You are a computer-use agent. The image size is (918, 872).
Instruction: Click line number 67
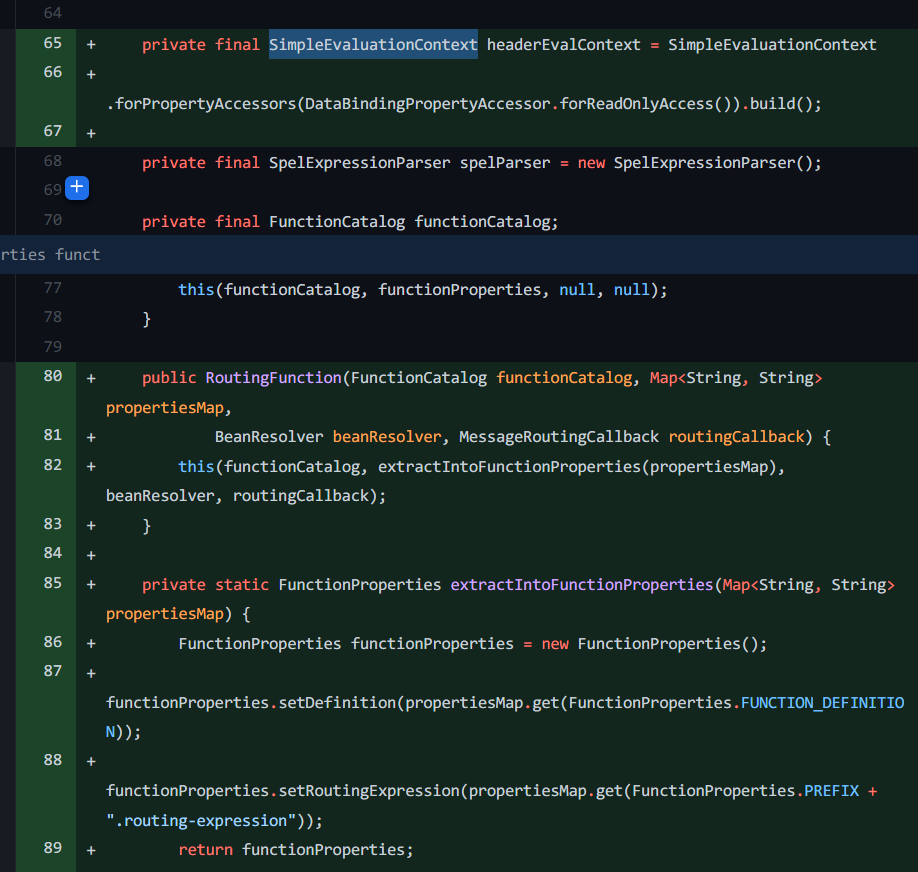53,131
